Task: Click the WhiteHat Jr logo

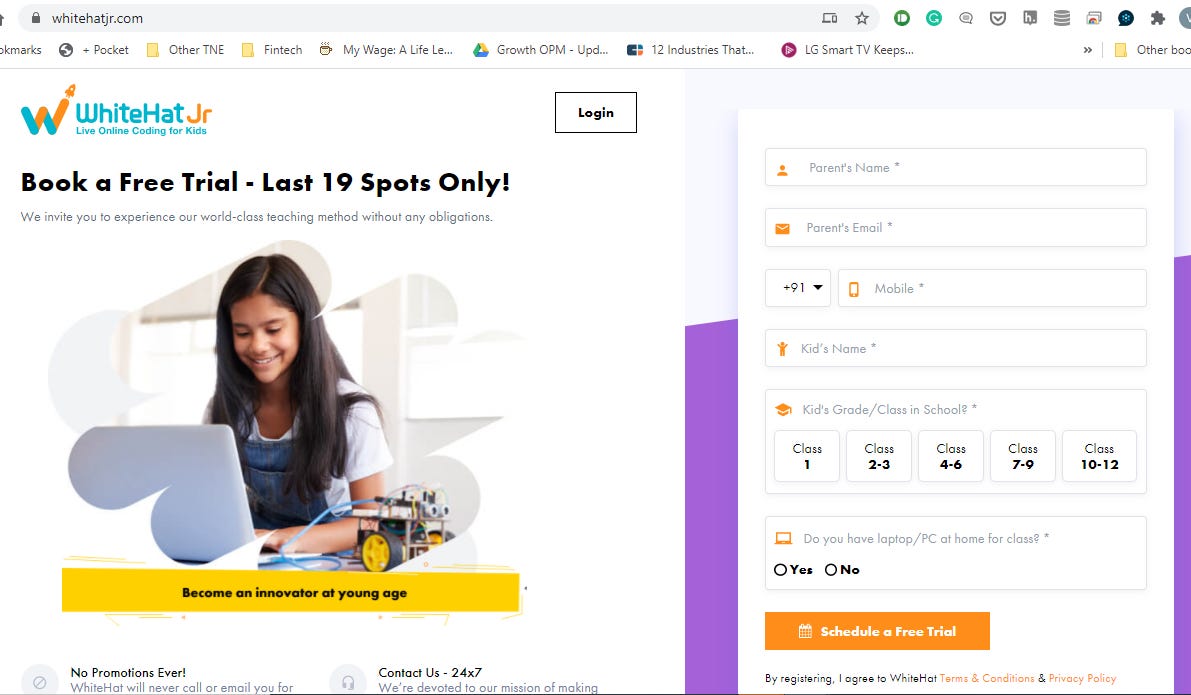Action: coord(116,111)
